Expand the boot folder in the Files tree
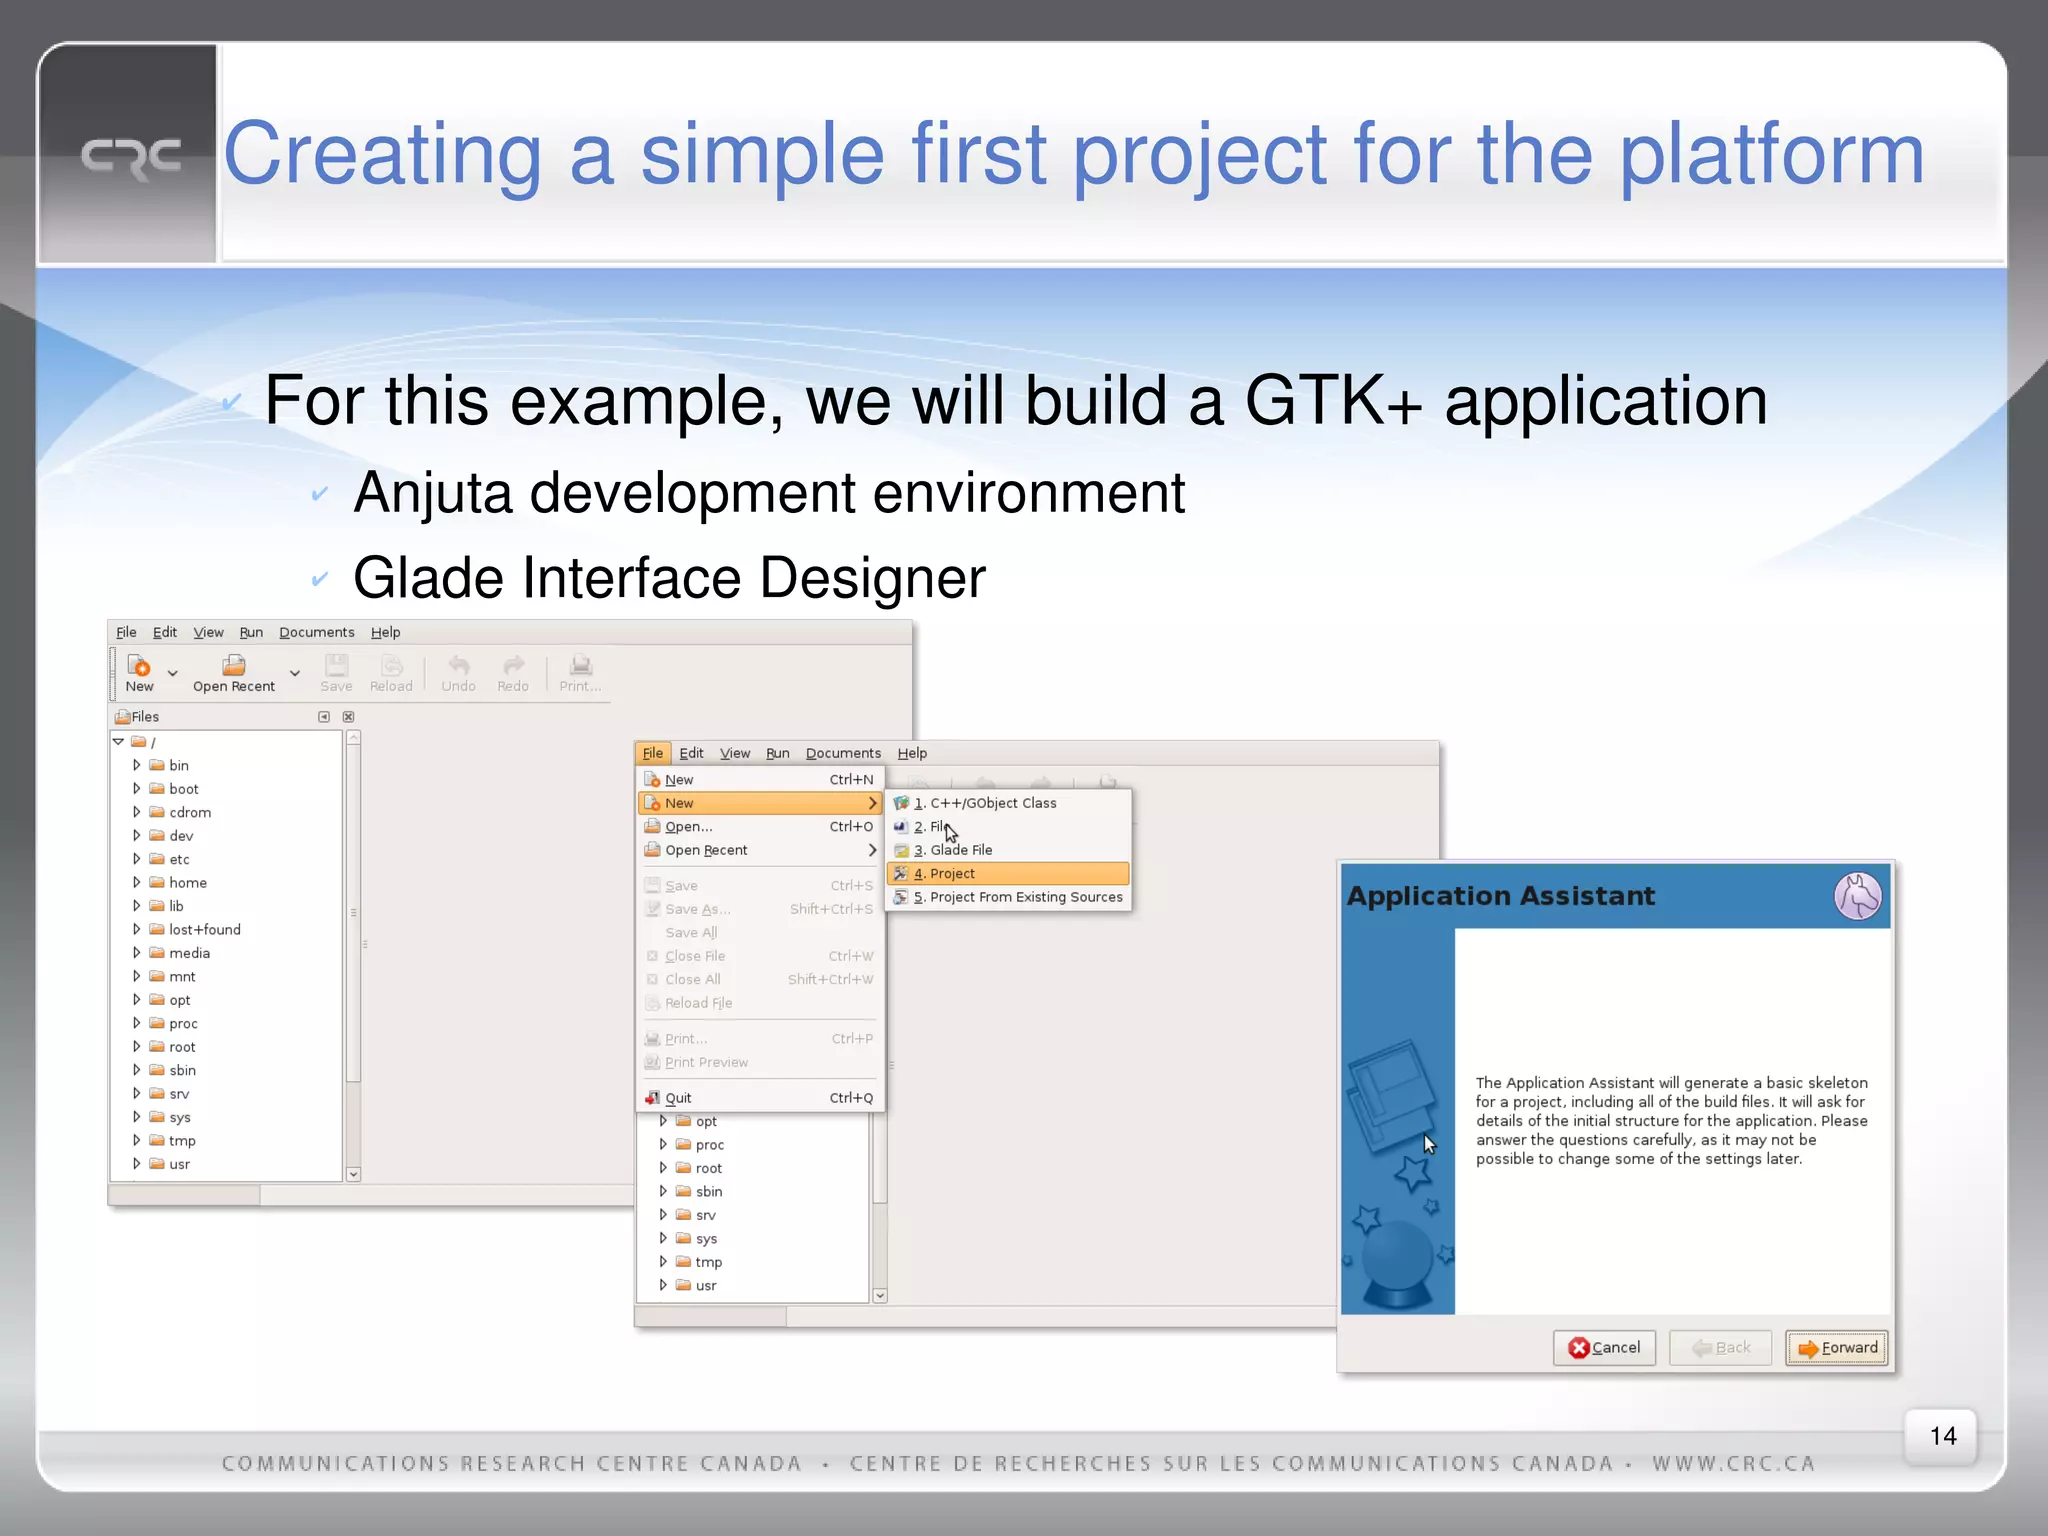Viewport: 2048px width, 1536px height. coord(137,788)
